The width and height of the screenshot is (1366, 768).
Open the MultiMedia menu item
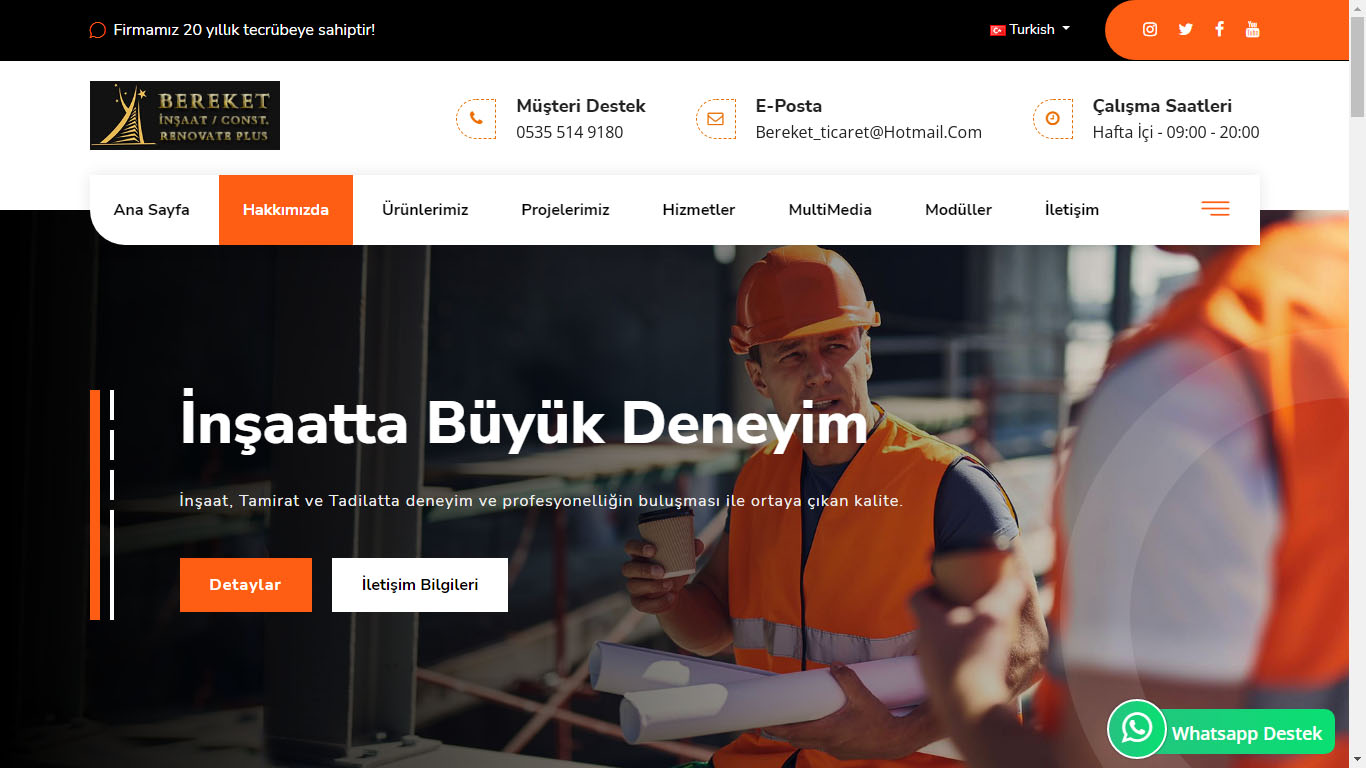point(830,210)
